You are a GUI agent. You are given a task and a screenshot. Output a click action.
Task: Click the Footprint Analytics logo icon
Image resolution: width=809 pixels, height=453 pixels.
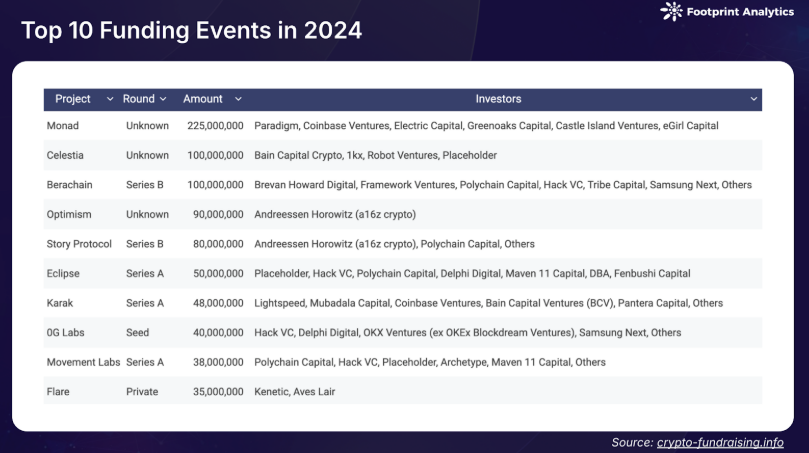pos(671,11)
